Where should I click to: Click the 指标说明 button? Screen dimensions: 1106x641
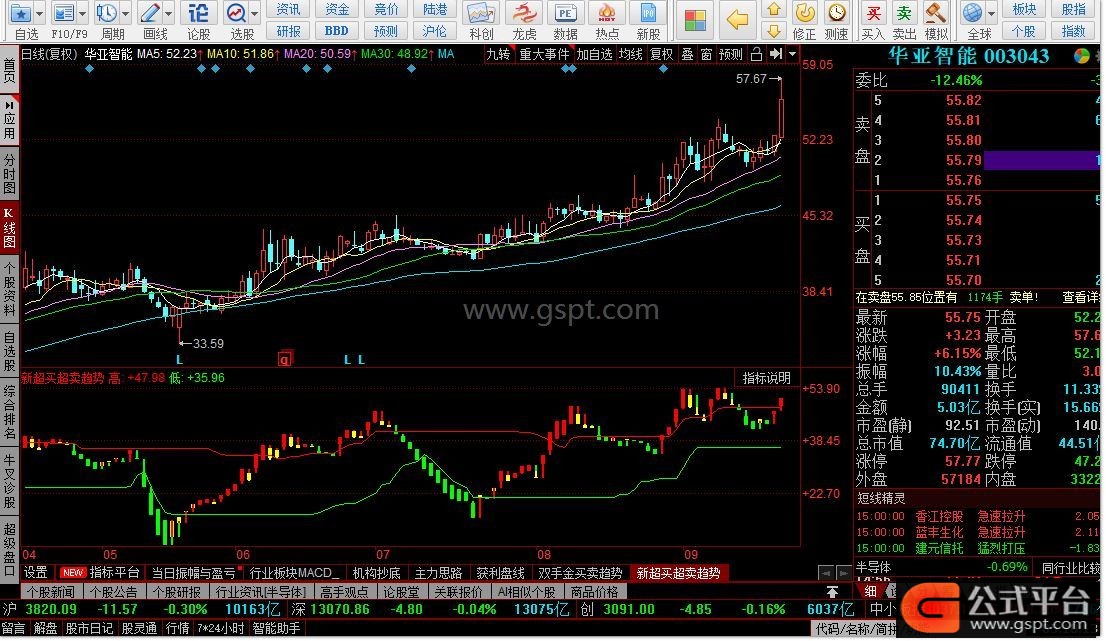[x=766, y=378]
